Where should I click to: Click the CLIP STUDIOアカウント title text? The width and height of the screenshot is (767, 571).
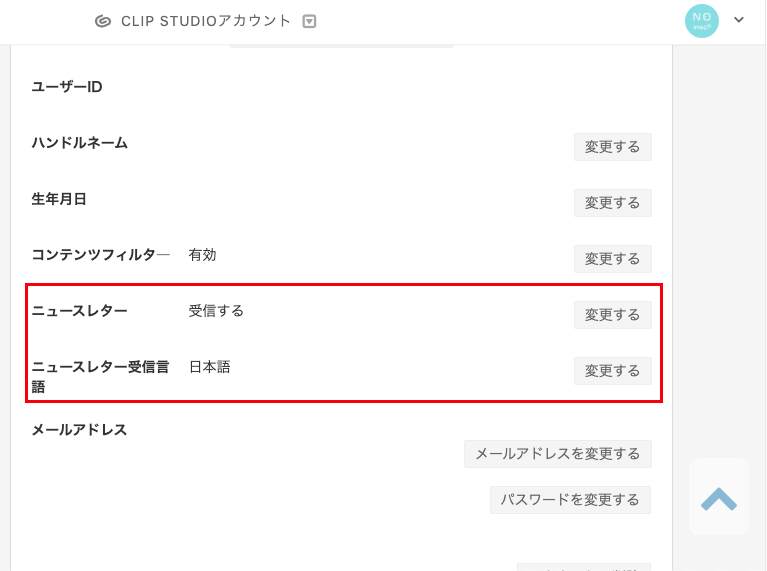coord(206,21)
